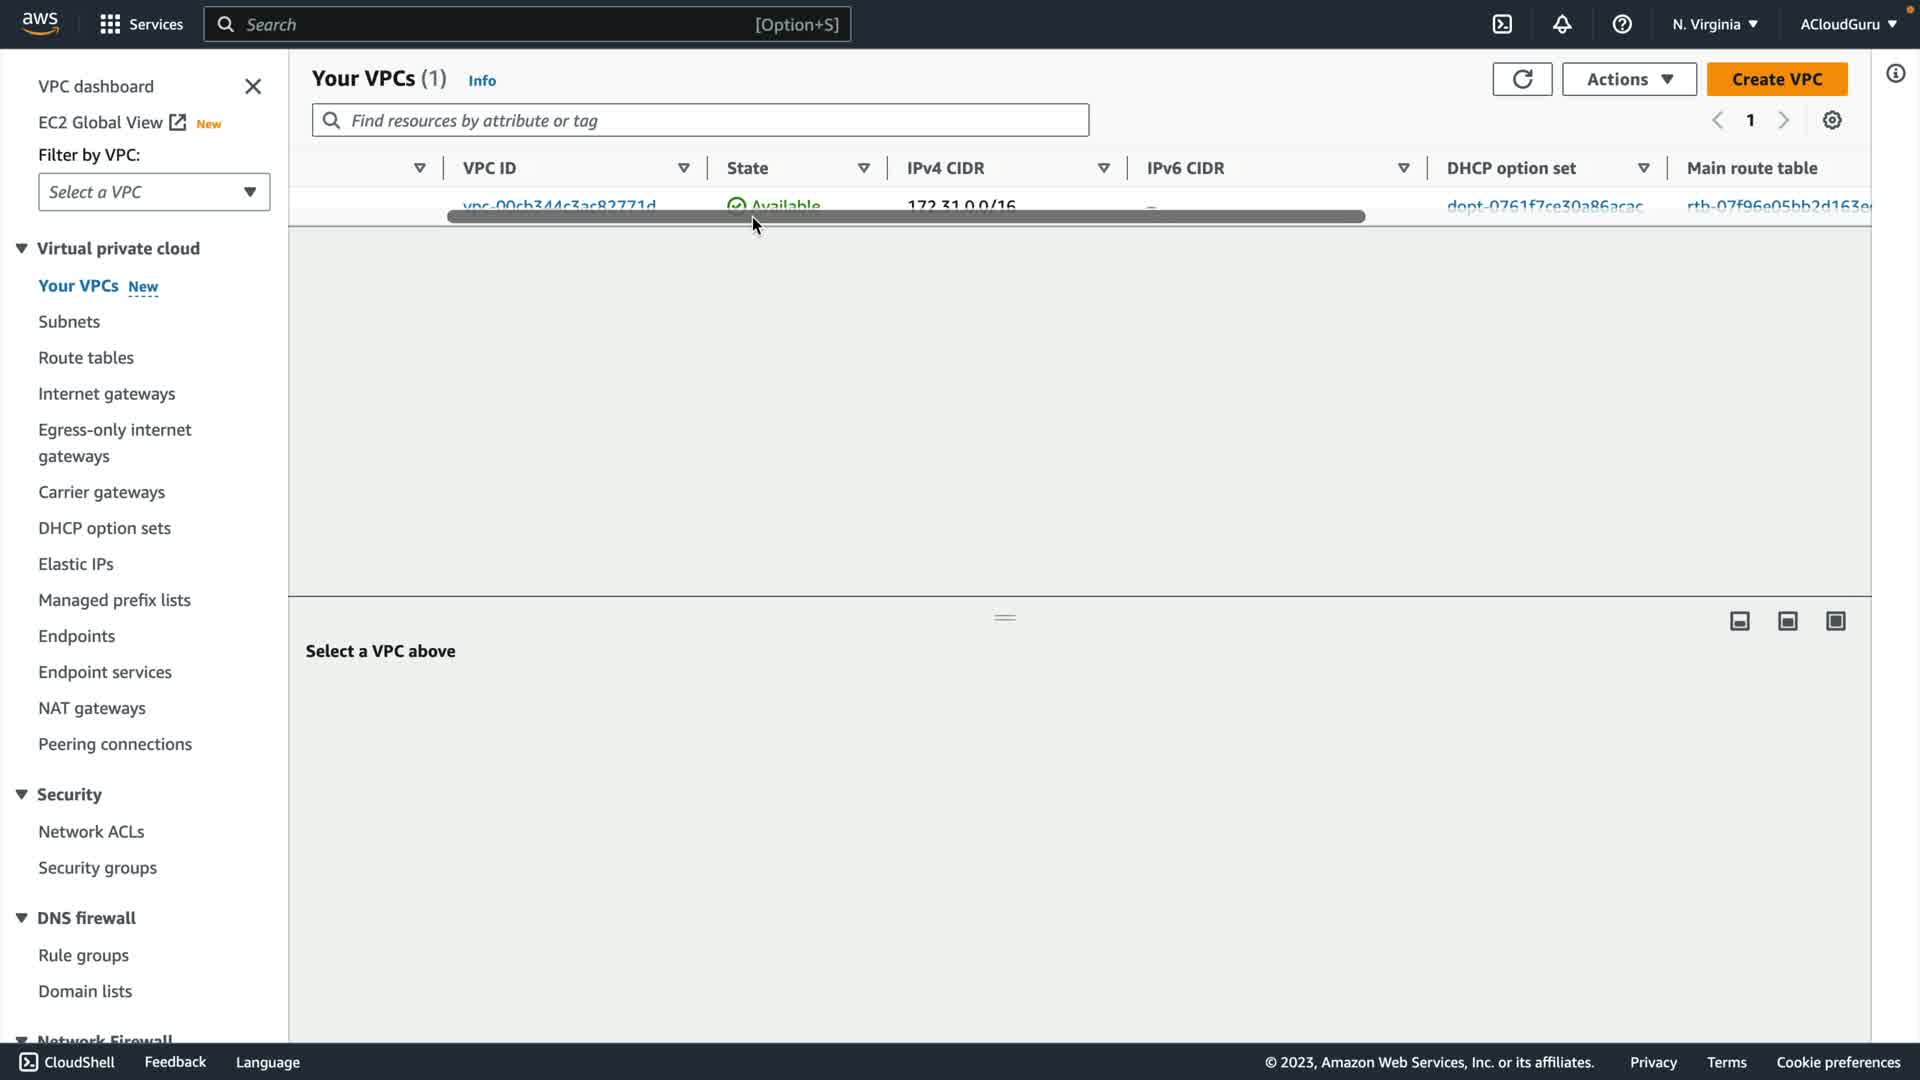
Task: Open the Services grid menu
Action: point(110,24)
